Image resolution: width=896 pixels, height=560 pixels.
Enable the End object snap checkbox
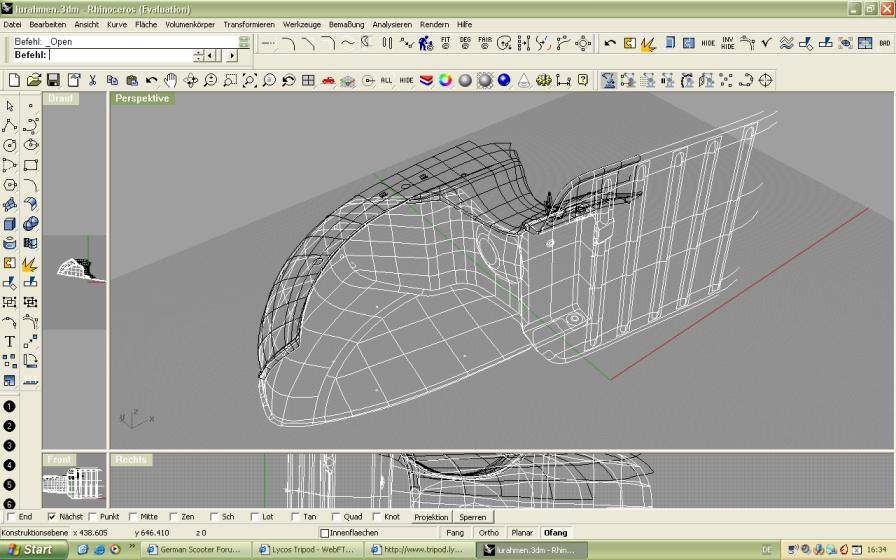pos(11,517)
